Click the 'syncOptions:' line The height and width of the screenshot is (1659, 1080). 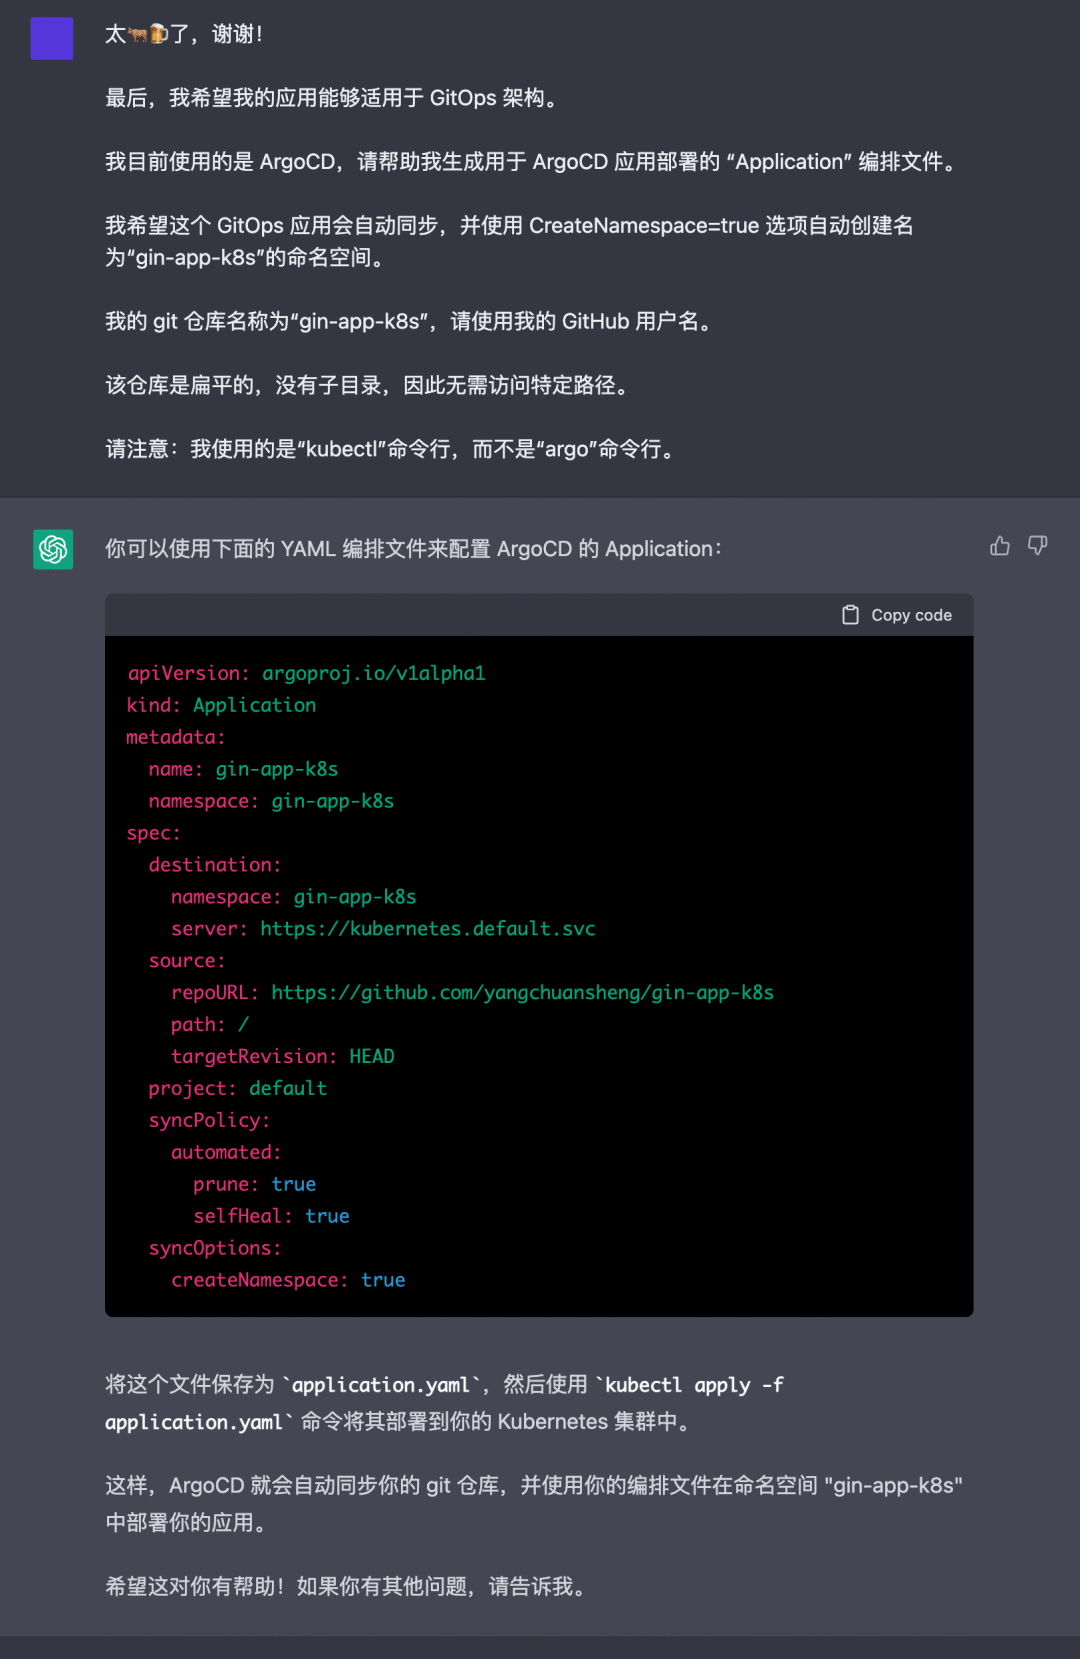tap(215, 1249)
